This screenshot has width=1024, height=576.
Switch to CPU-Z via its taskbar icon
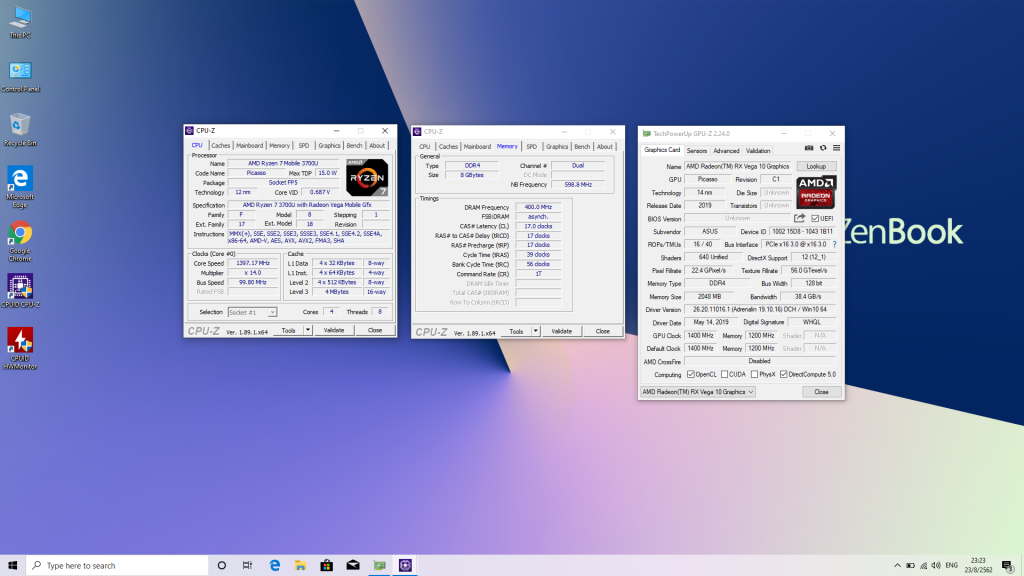pyautogui.click(x=406, y=566)
